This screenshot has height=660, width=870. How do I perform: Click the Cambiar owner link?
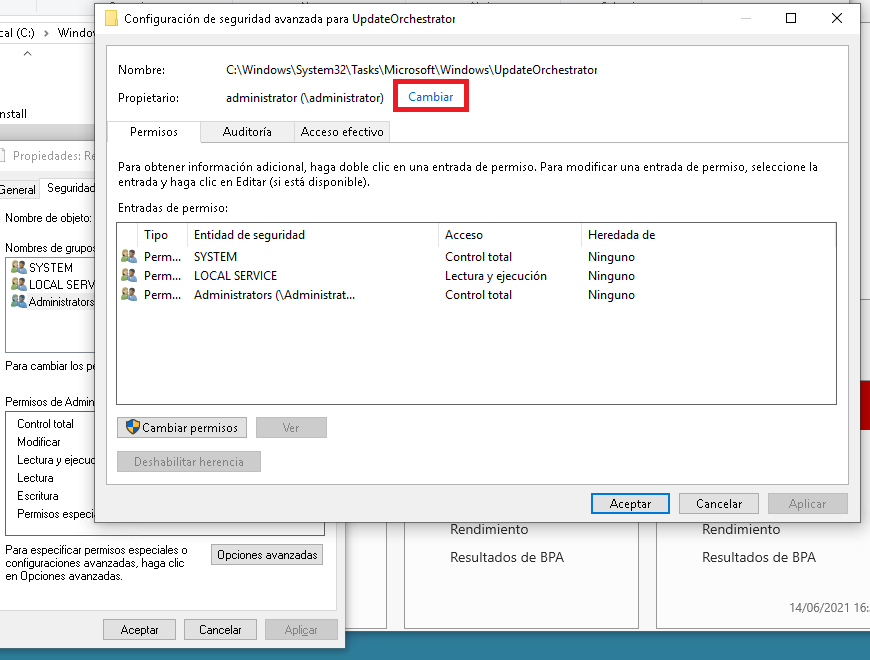pos(431,97)
